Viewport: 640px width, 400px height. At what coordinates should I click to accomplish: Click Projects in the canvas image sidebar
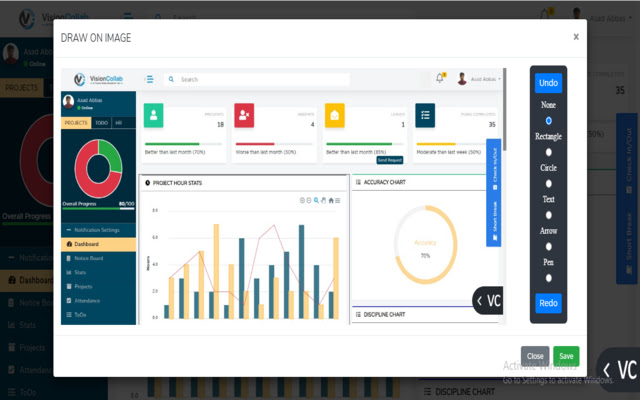click(98, 287)
